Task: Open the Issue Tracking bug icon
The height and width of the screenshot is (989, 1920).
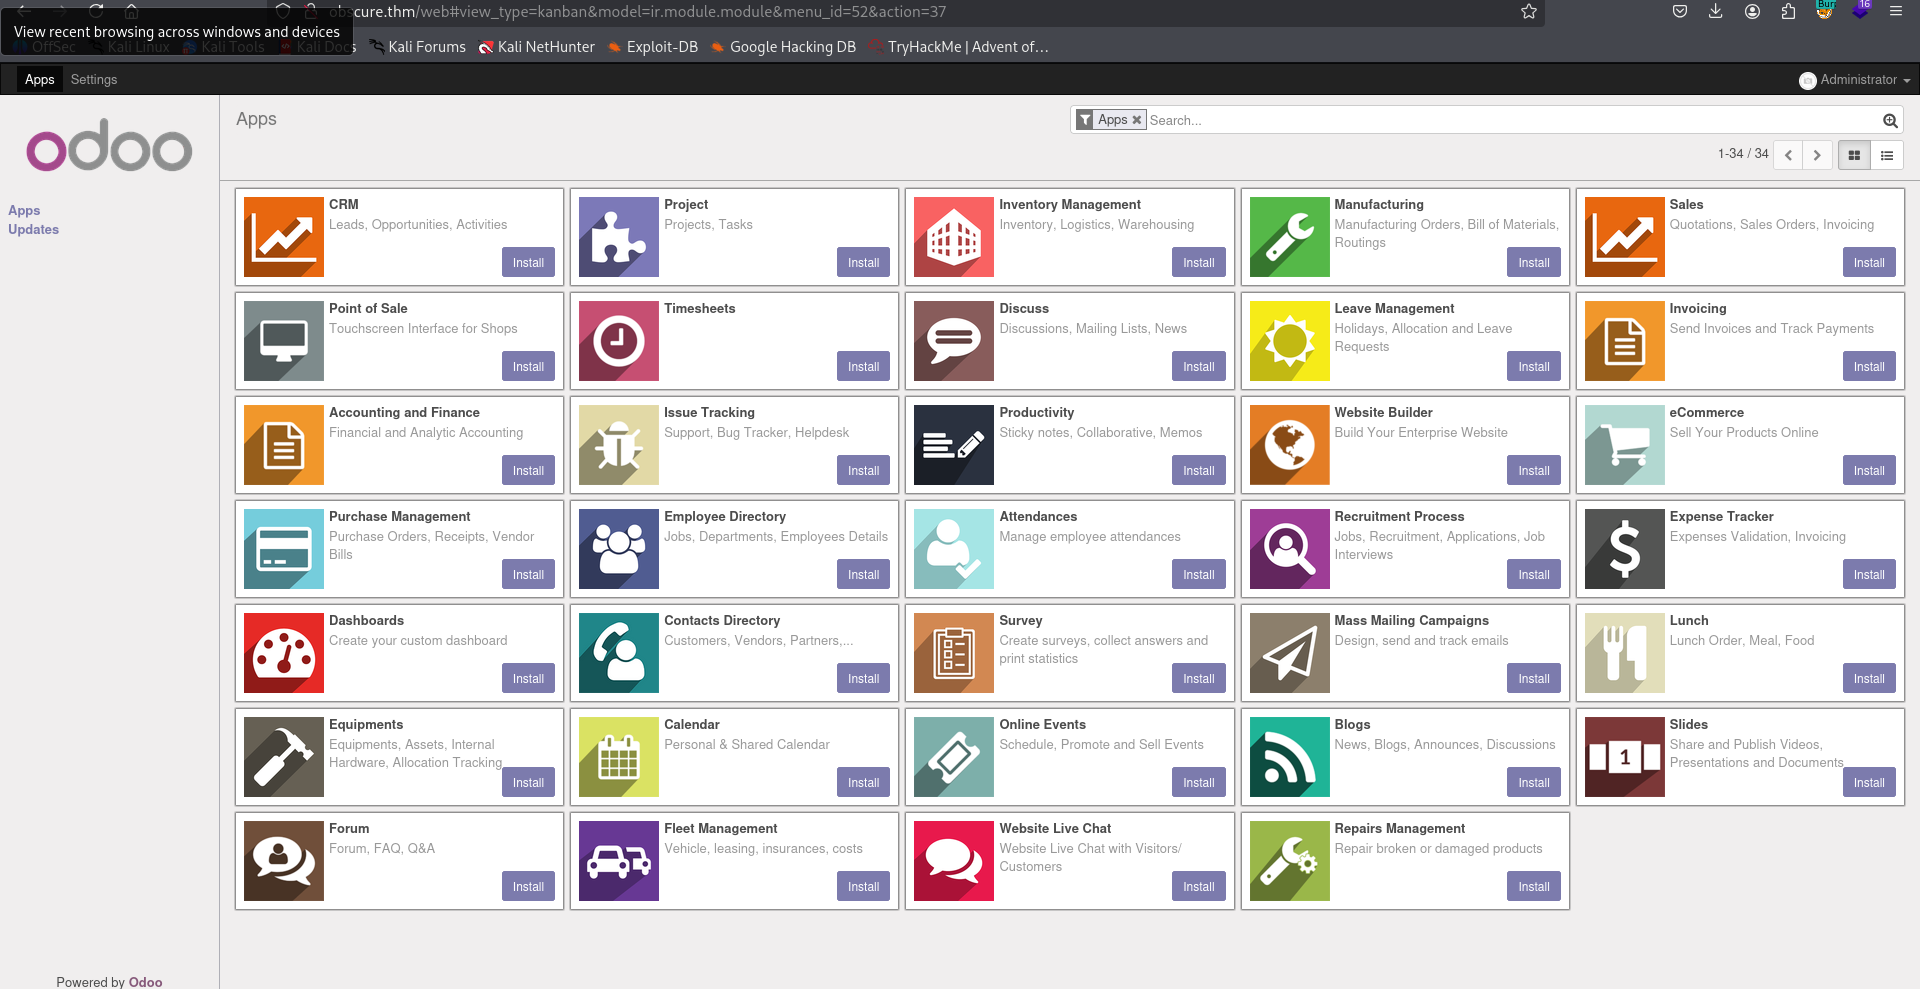Action: [x=618, y=445]
